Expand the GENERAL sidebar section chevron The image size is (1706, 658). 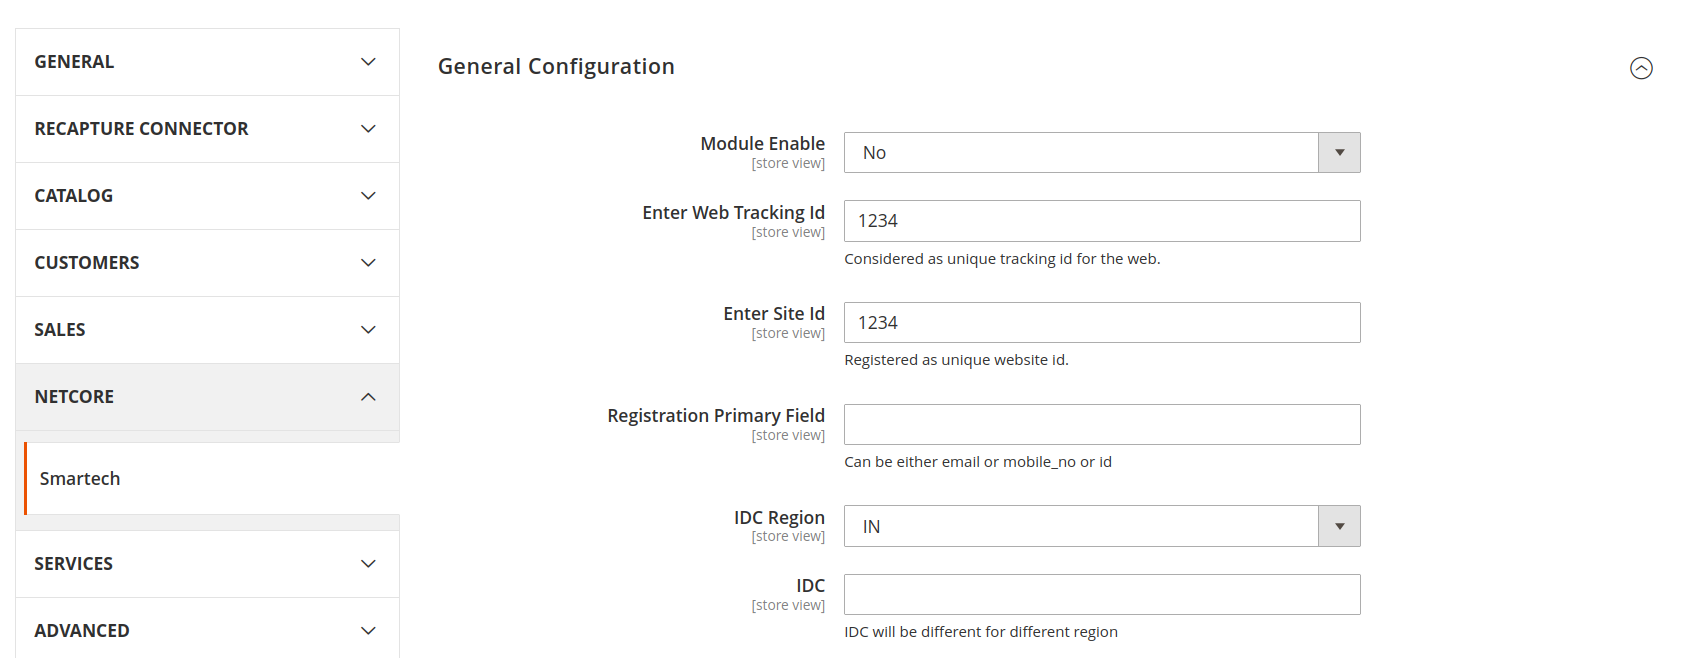click(x=368, y=62)
